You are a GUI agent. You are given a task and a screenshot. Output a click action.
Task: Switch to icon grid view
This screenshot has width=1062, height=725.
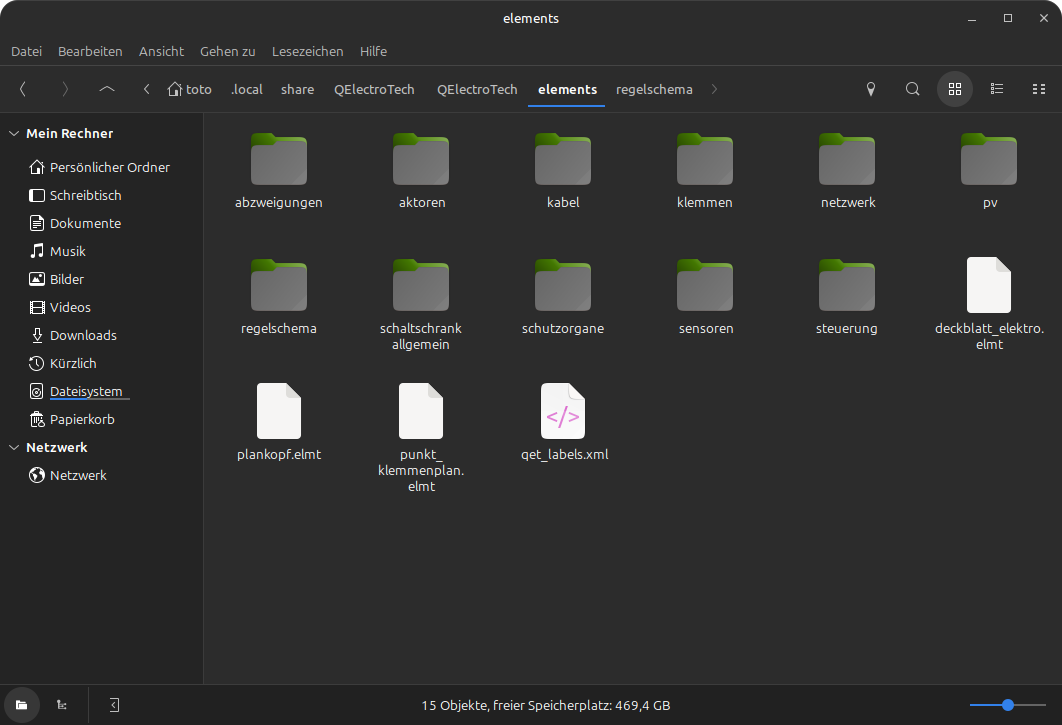[x=954, y=89]
